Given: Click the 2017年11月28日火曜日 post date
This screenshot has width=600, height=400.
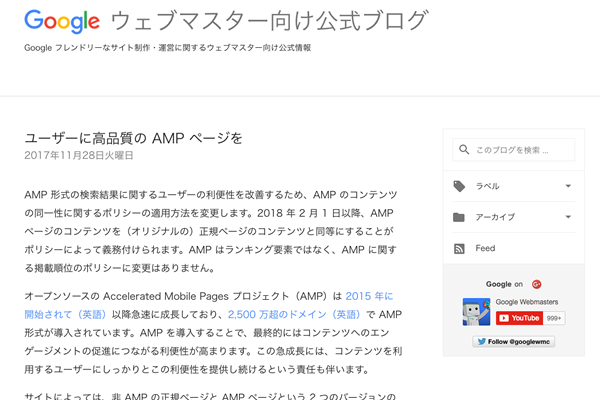Looking at the screenshot, I should tap(79, 155).
